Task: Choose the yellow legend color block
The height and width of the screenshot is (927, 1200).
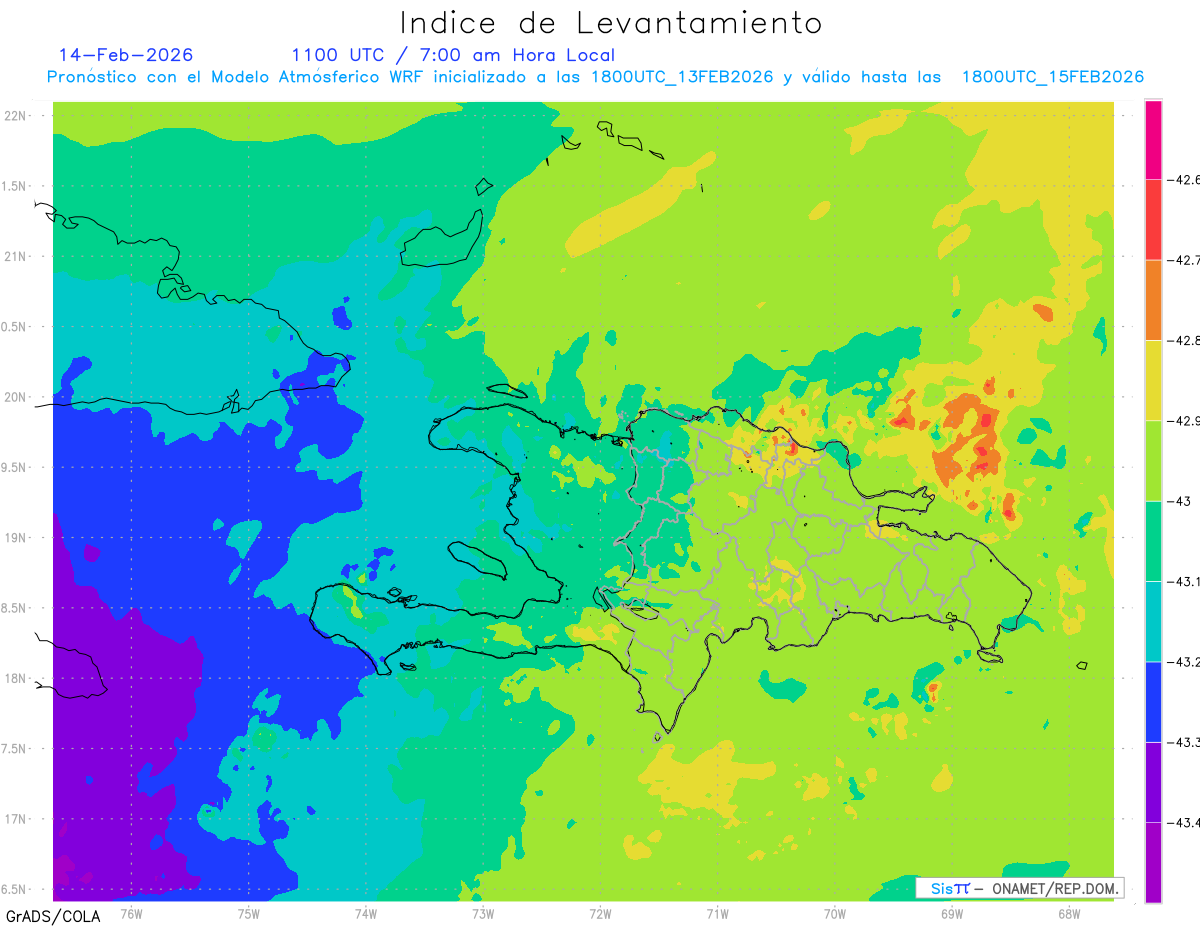Action: (1153, 381)
